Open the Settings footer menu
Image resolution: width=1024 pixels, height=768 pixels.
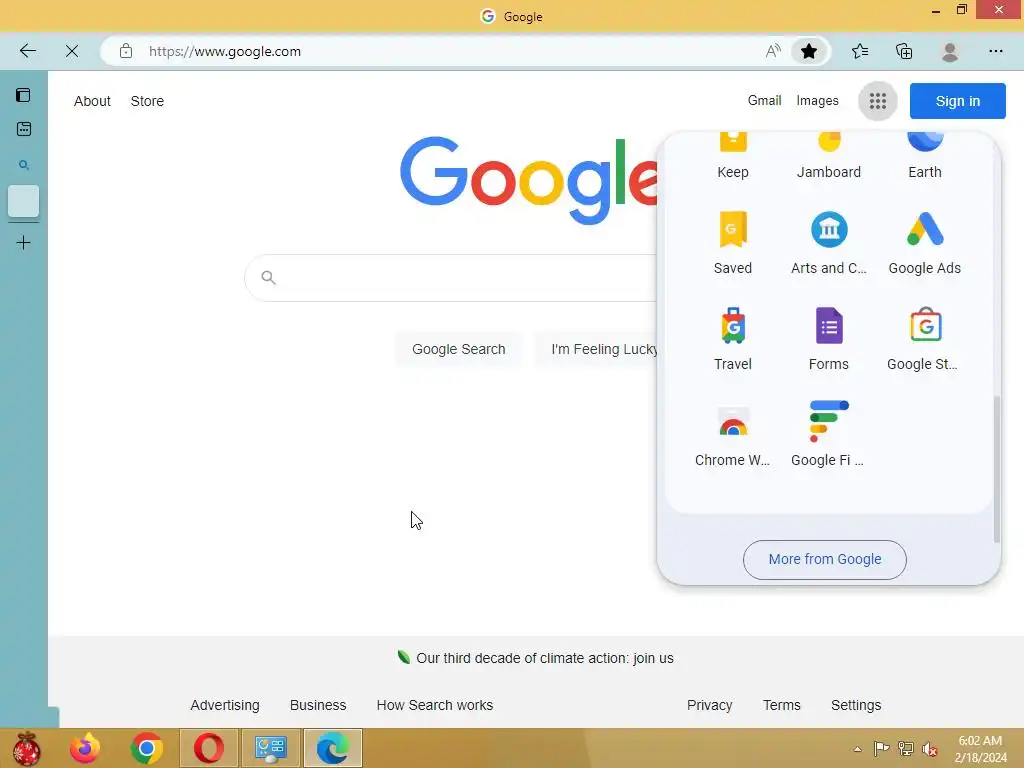pos(856,705)
